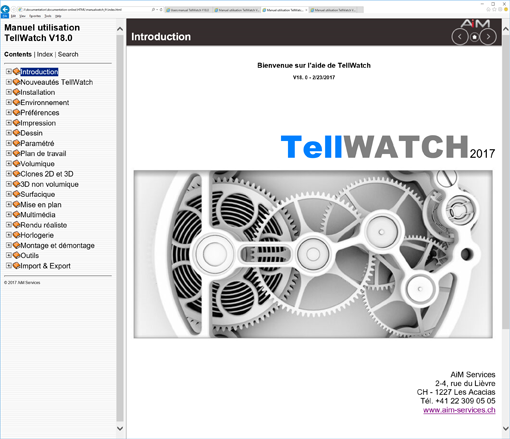Switch to the Index tab
Screen dimensions: 510x439
[x=45, y=54]
